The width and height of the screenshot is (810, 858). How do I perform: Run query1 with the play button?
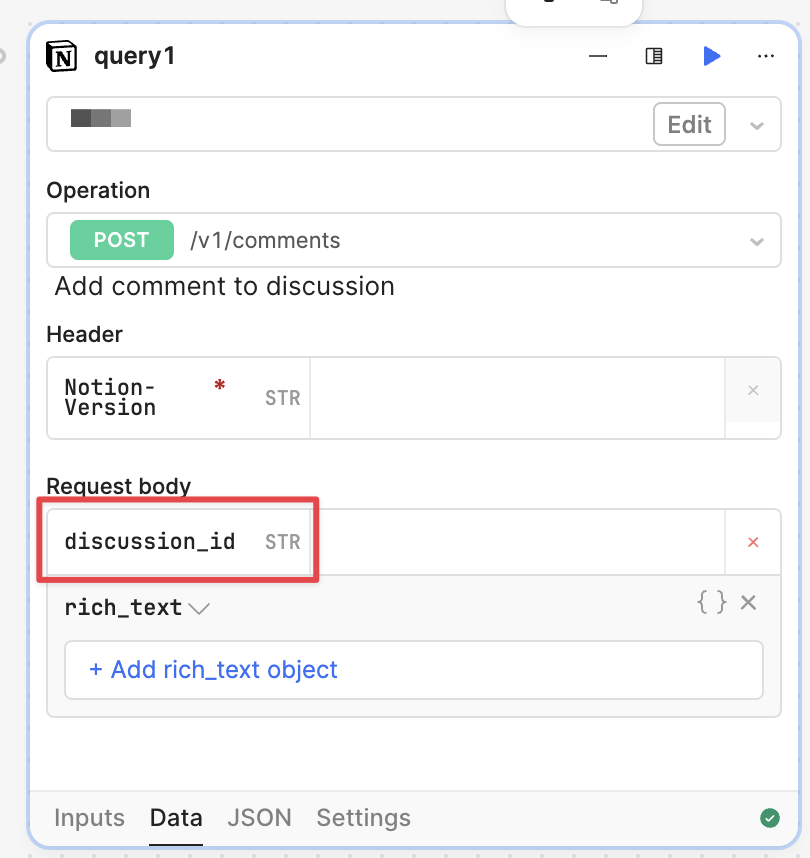click(x=711, y=57)
